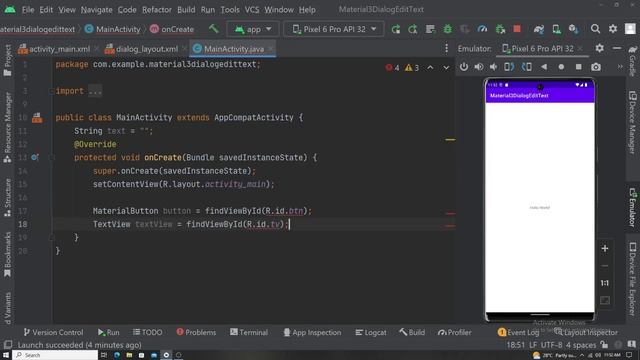
Task: Click the Debug app bug icon
Action: (448, 29)
